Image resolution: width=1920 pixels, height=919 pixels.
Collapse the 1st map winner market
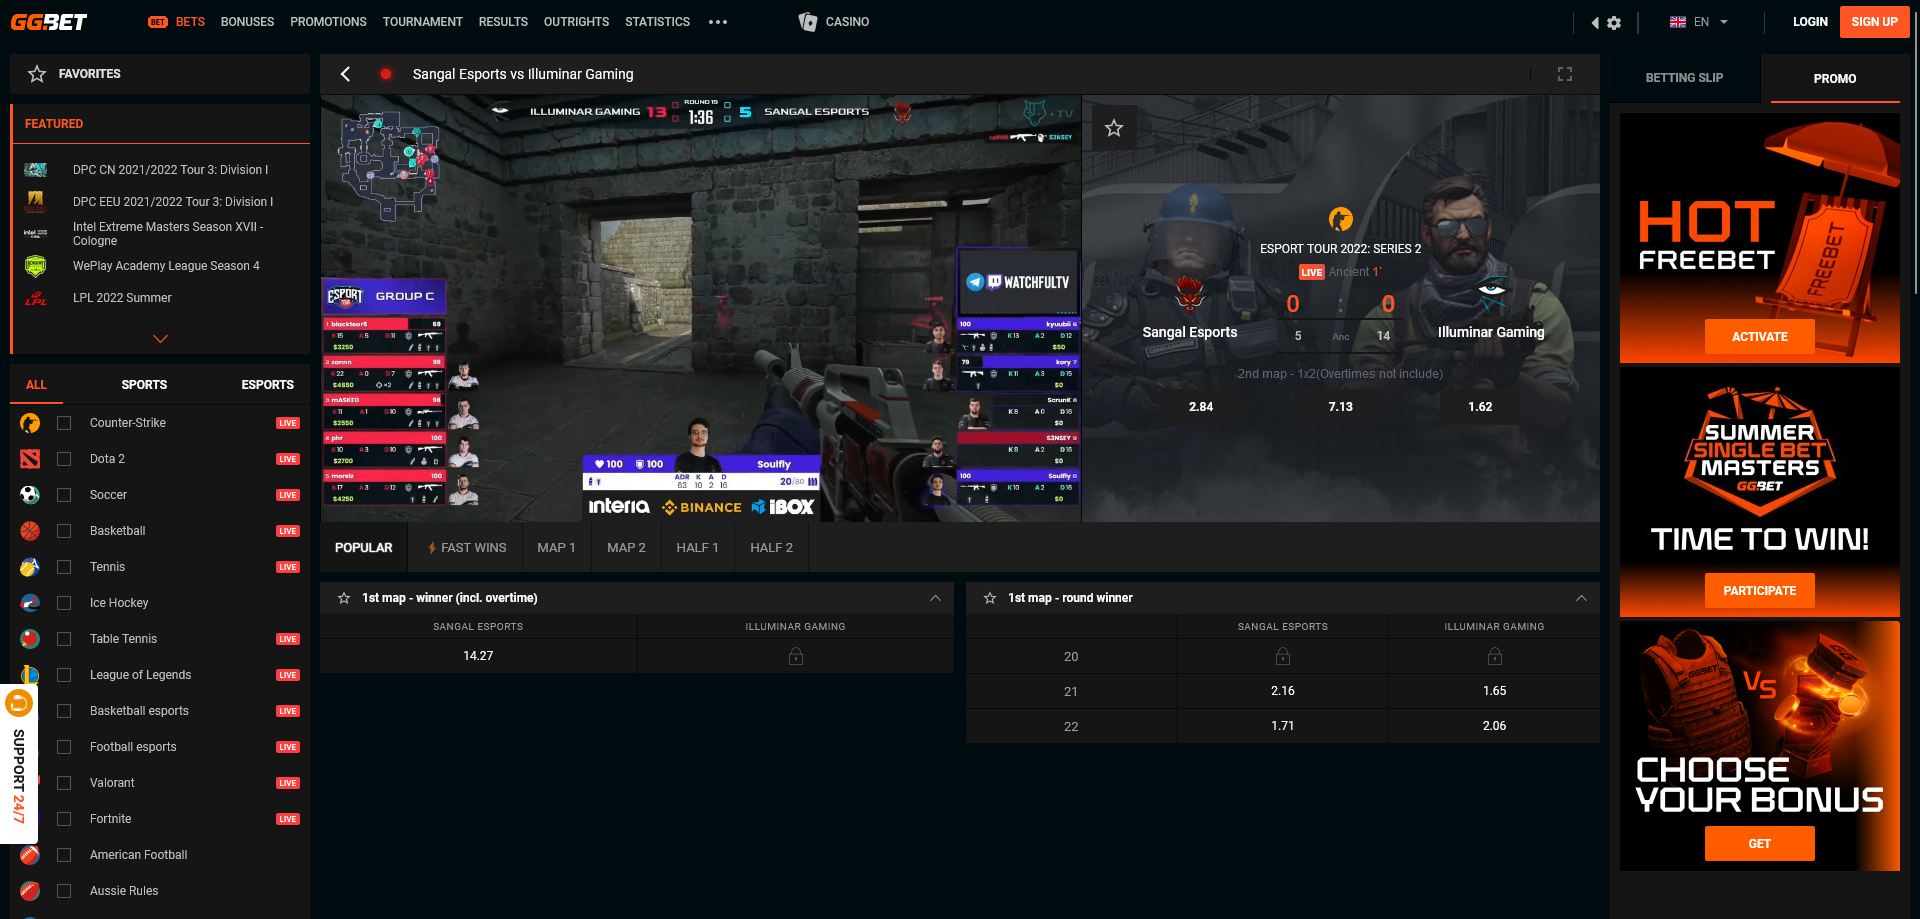[936, 598]
